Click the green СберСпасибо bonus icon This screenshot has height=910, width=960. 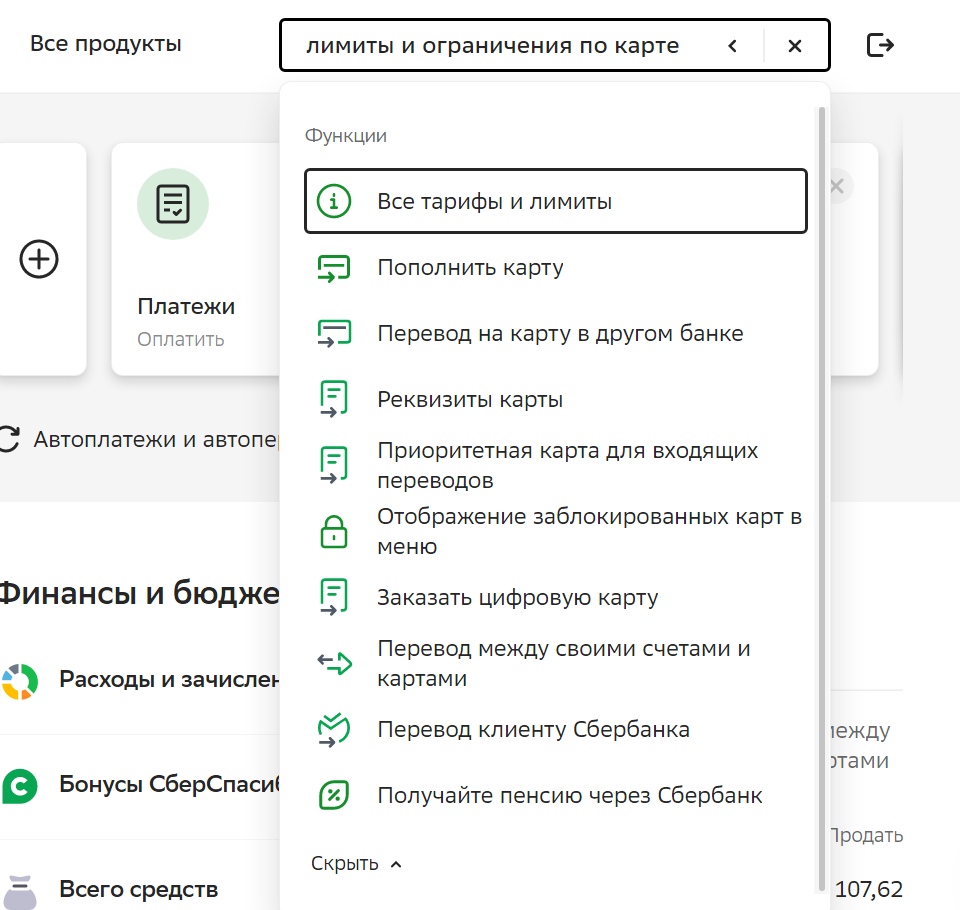pos(20,785)
